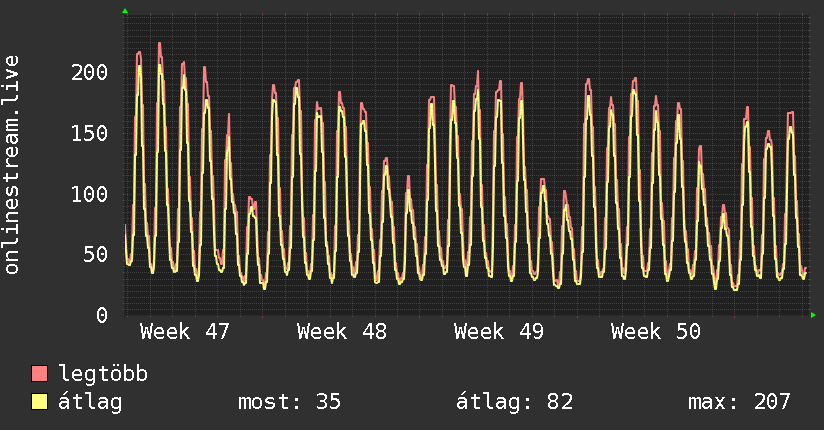The width and height of the screenshot is (824, 430).
Task: Click the 50 y-axis tick label
Action: pyautogui.click(x=96, y=254)
